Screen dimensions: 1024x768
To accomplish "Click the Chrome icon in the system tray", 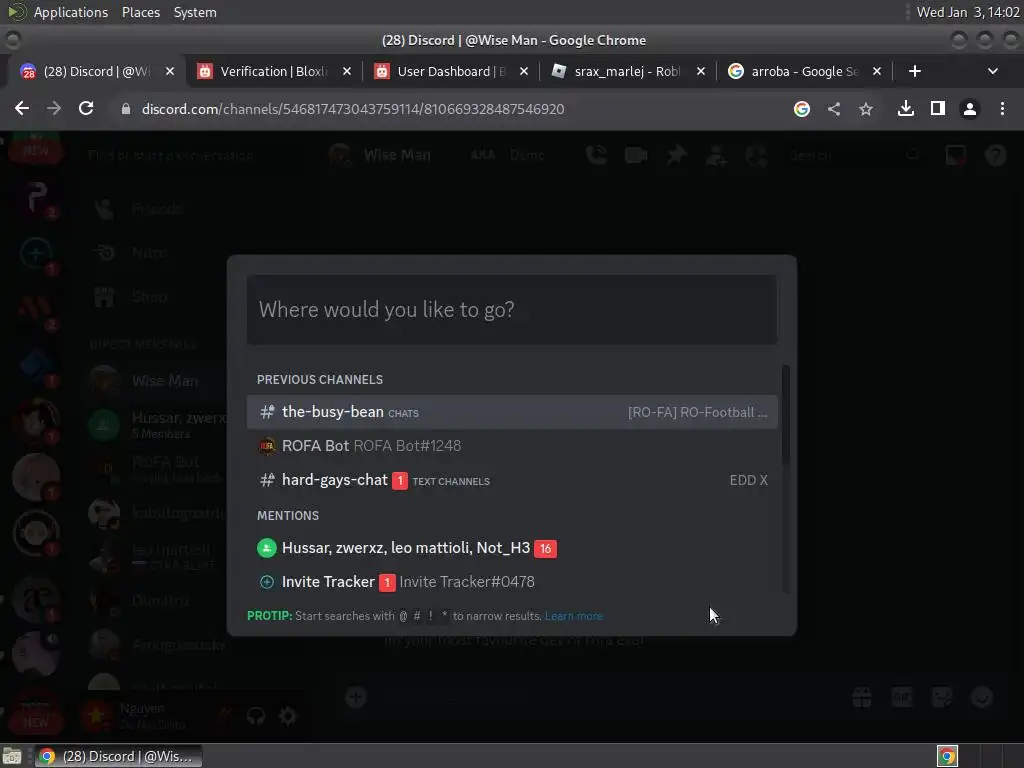I will click(947, 756).
